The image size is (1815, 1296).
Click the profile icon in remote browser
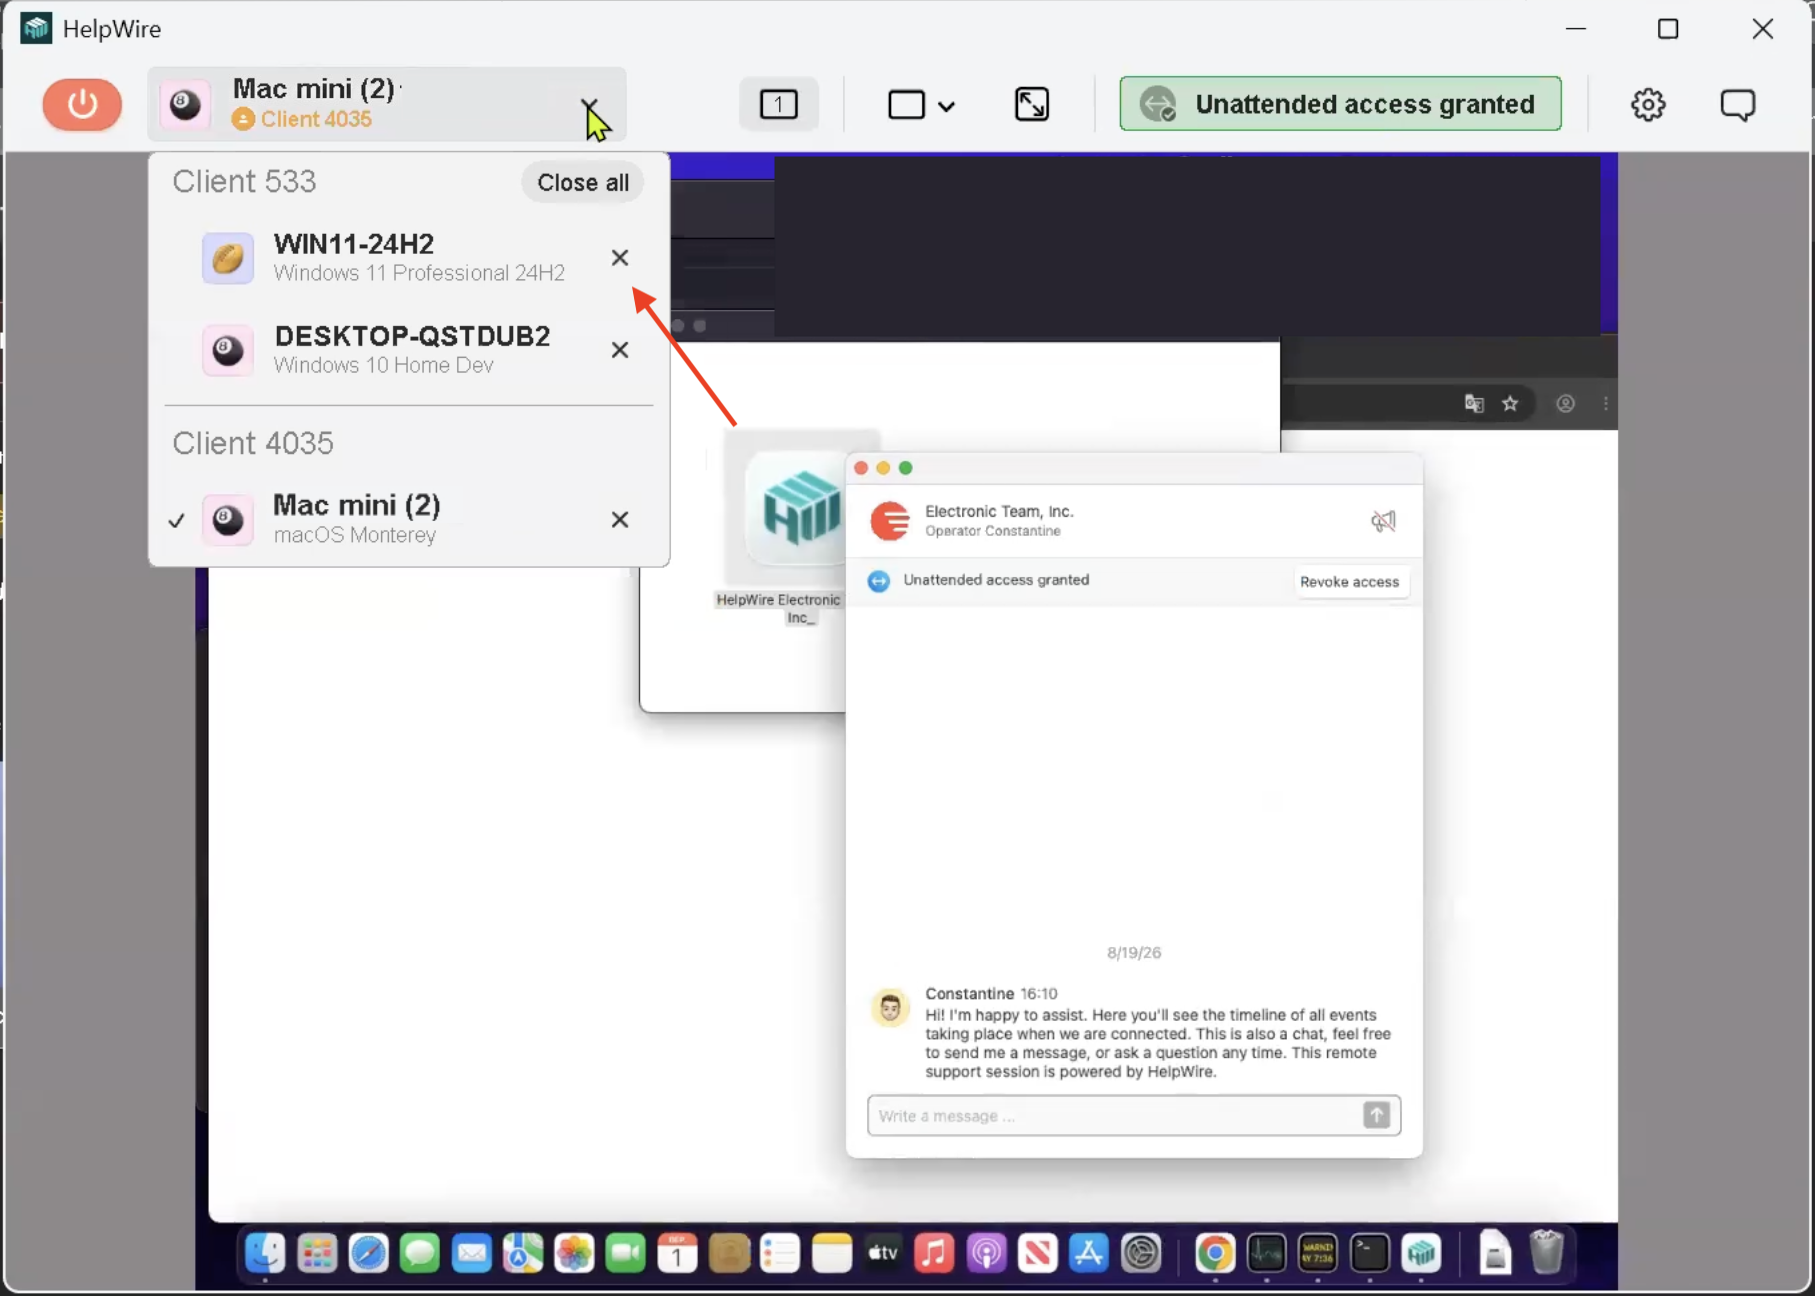click(1566, 403)
